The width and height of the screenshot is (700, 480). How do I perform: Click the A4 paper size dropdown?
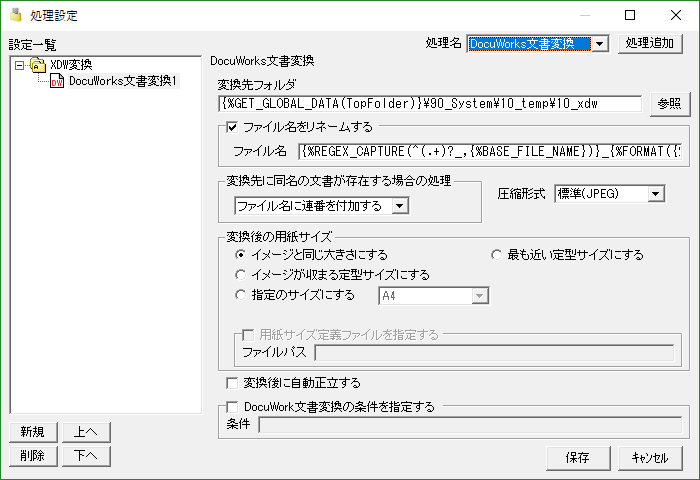tap(433, 296)
